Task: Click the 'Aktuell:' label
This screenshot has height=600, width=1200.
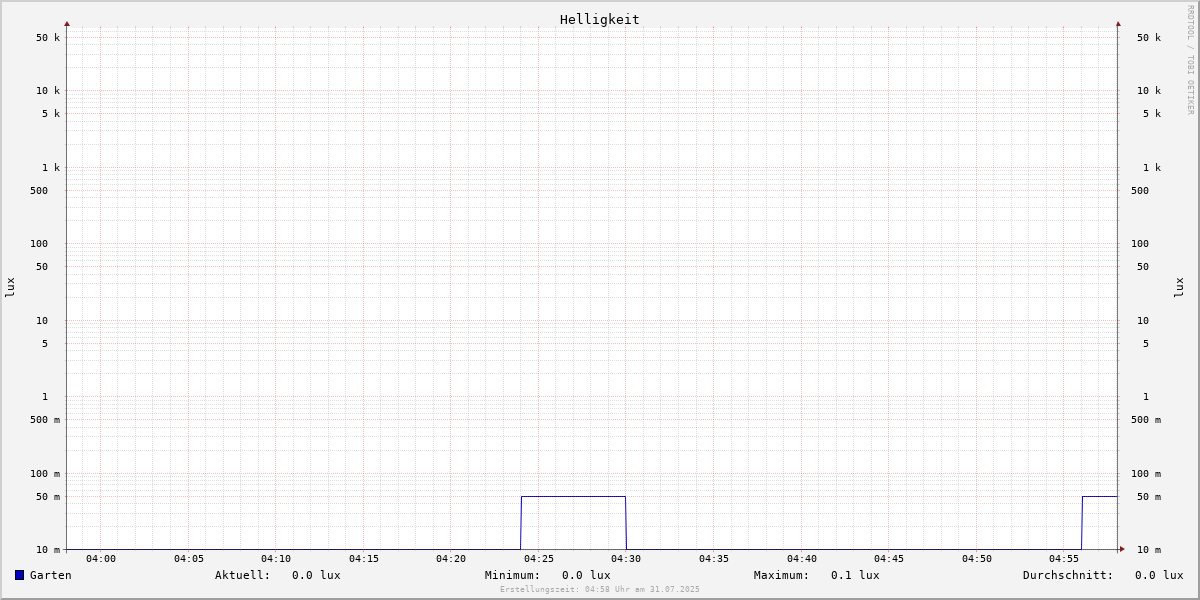Action: (243, 575)
